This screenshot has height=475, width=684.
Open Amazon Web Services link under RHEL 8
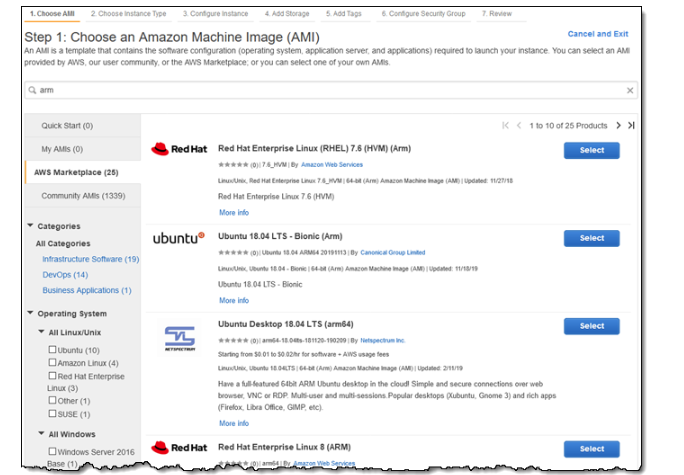coord(324,463)
